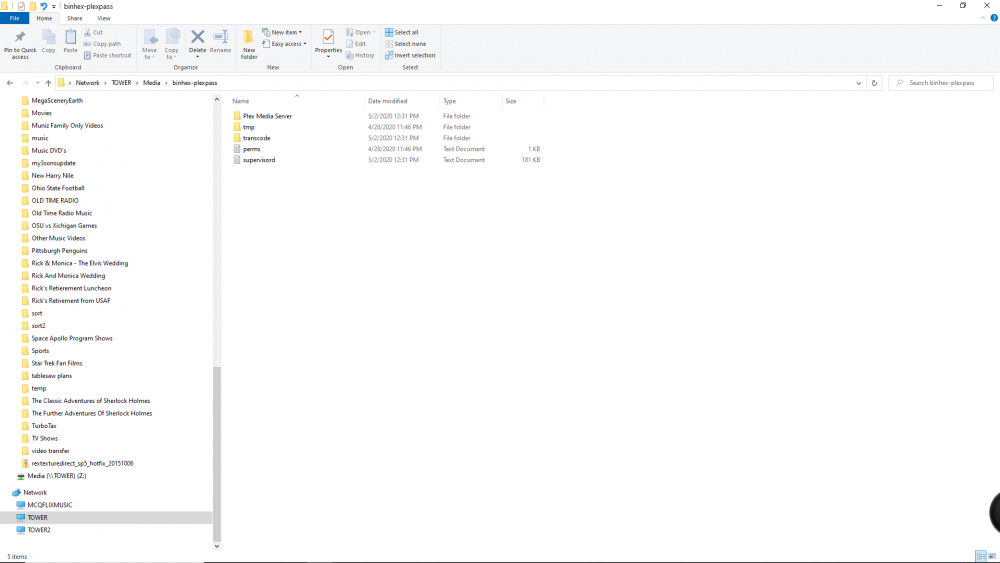Open the Easy access dropdown
The image size is (1000, 563).
coord(284,44)
